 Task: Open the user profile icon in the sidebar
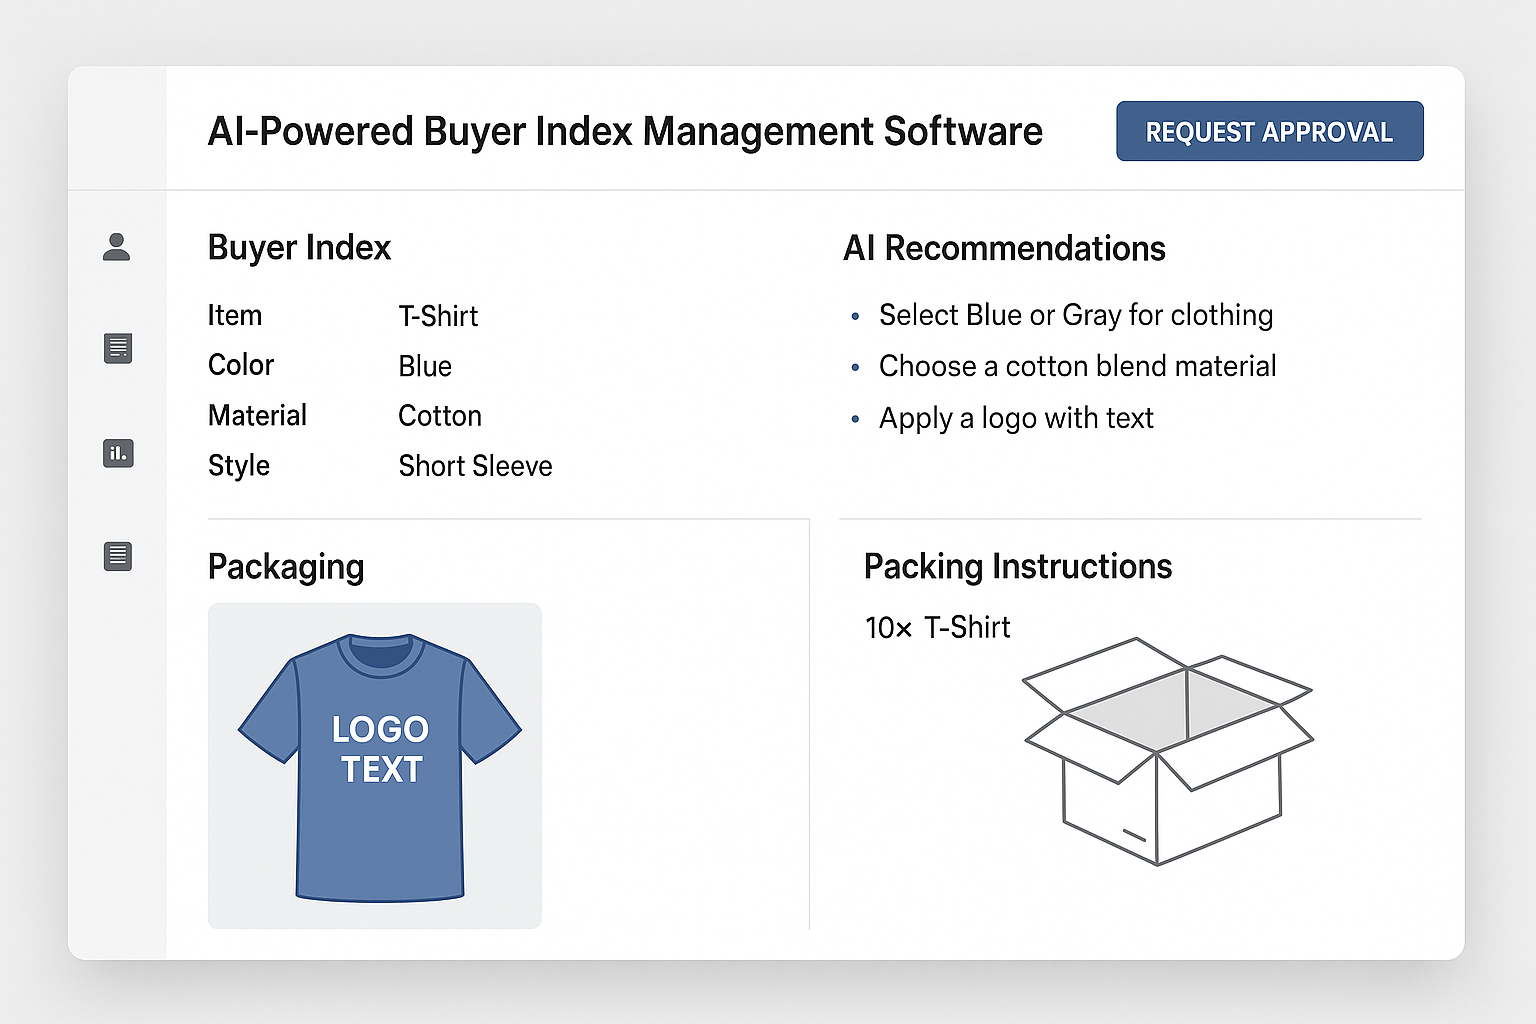[117, 248]
